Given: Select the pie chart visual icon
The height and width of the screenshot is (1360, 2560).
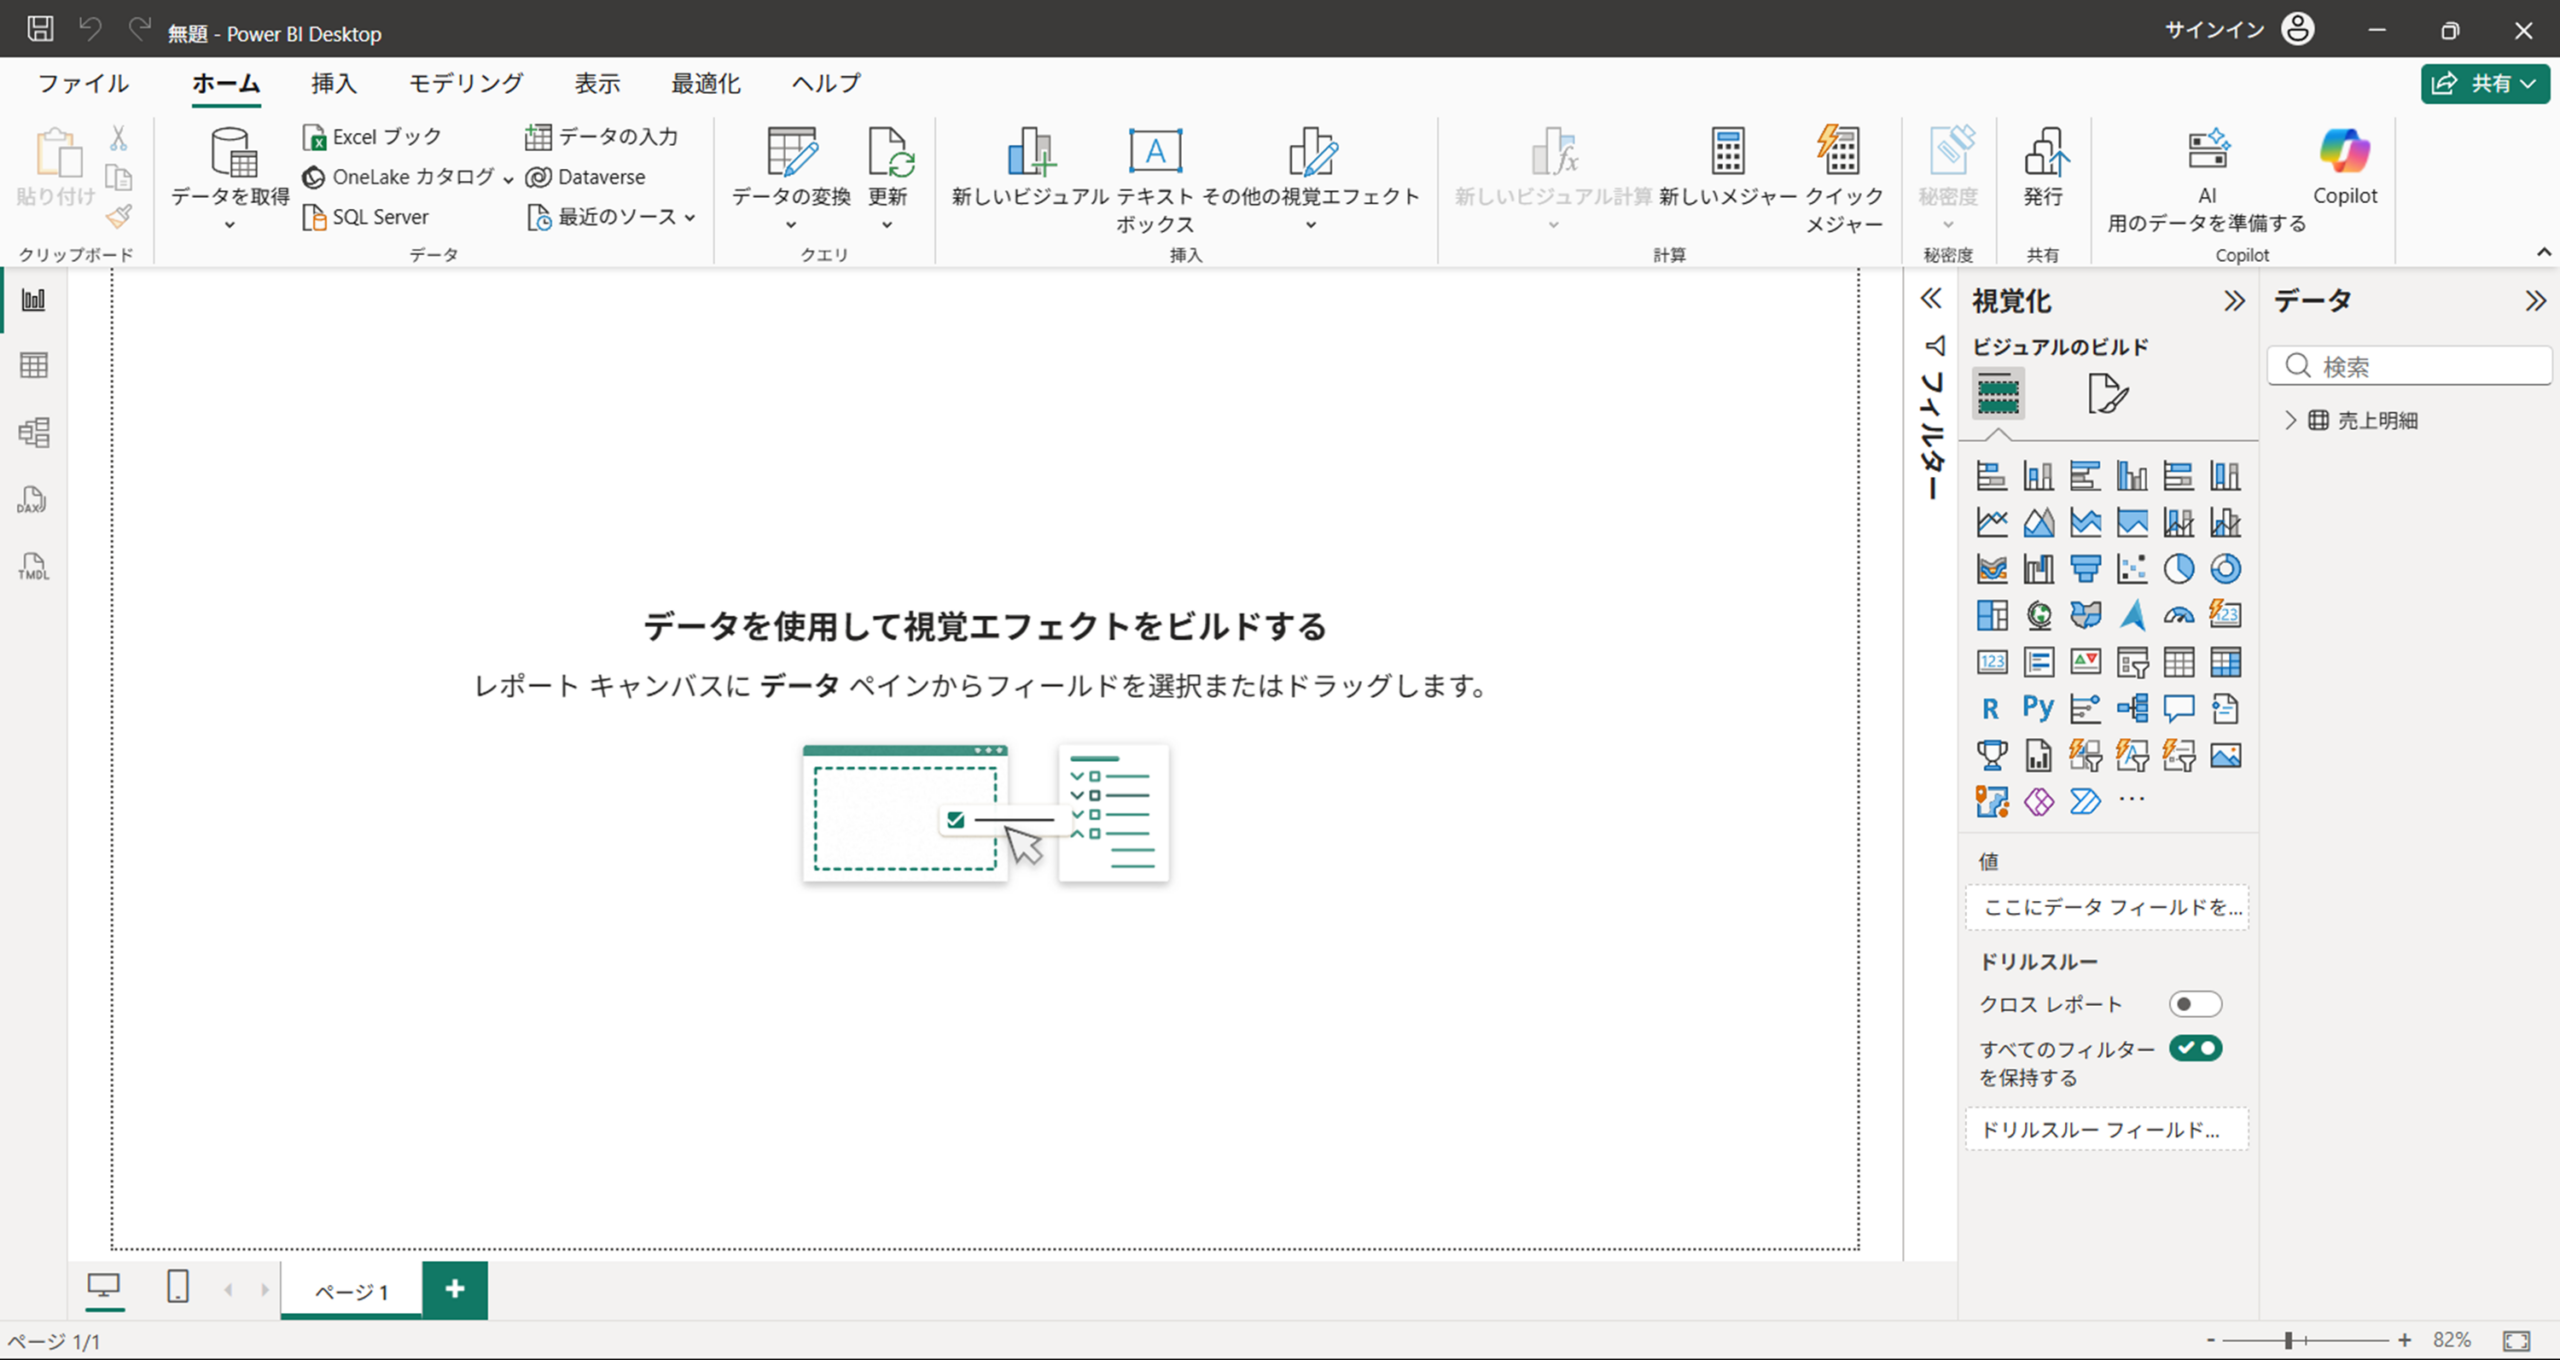Looking at the screenshot, I should (2178, 569).
